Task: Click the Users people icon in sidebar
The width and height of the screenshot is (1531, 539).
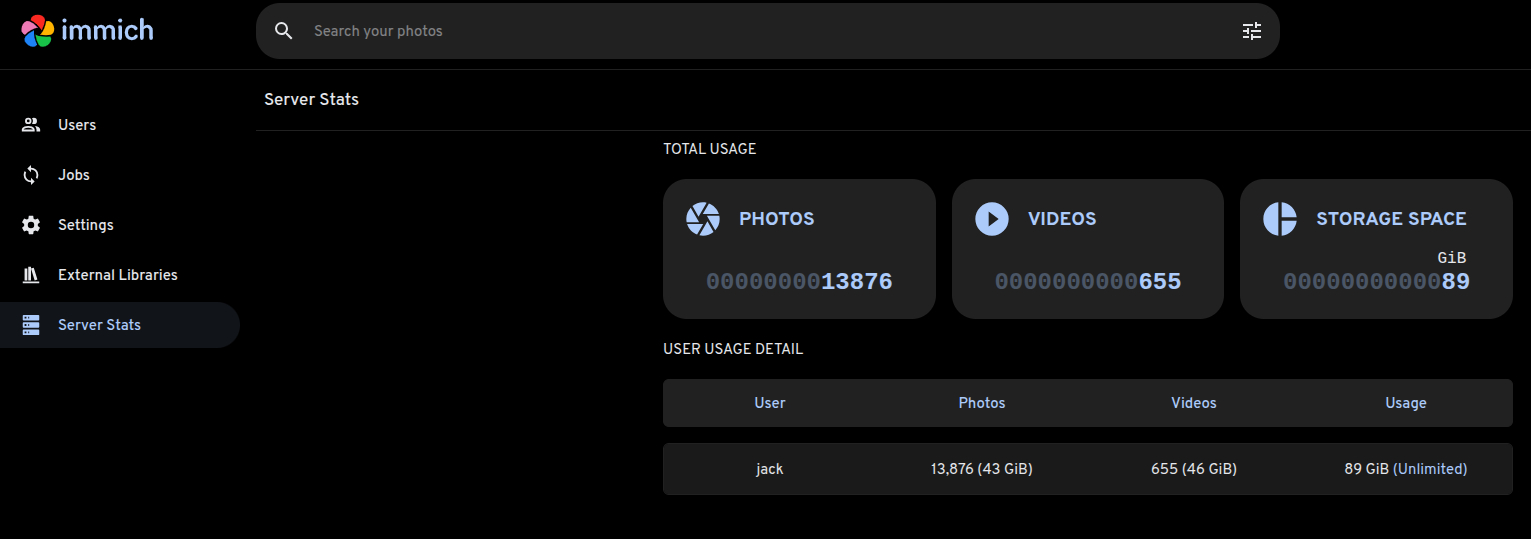Action: pos(31,125)
